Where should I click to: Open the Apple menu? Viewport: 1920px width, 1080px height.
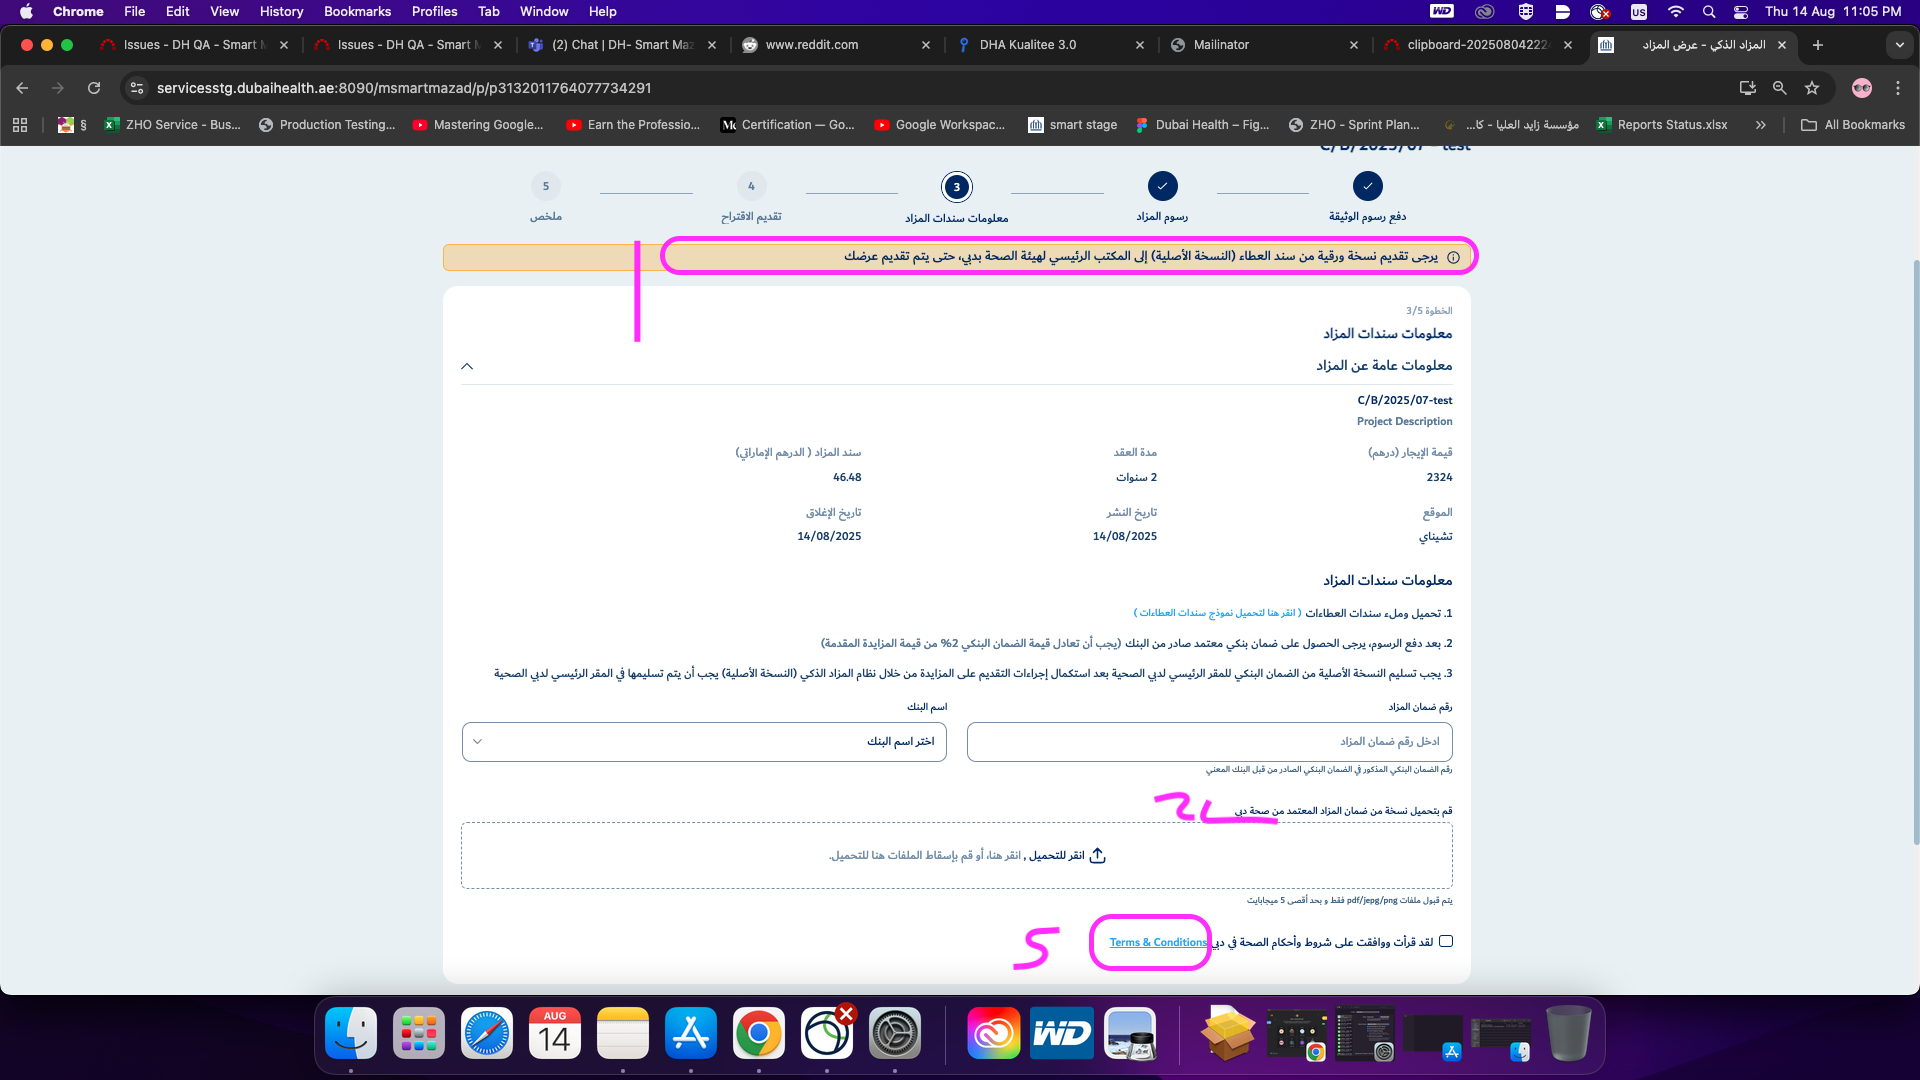click(x=27, y=11)
